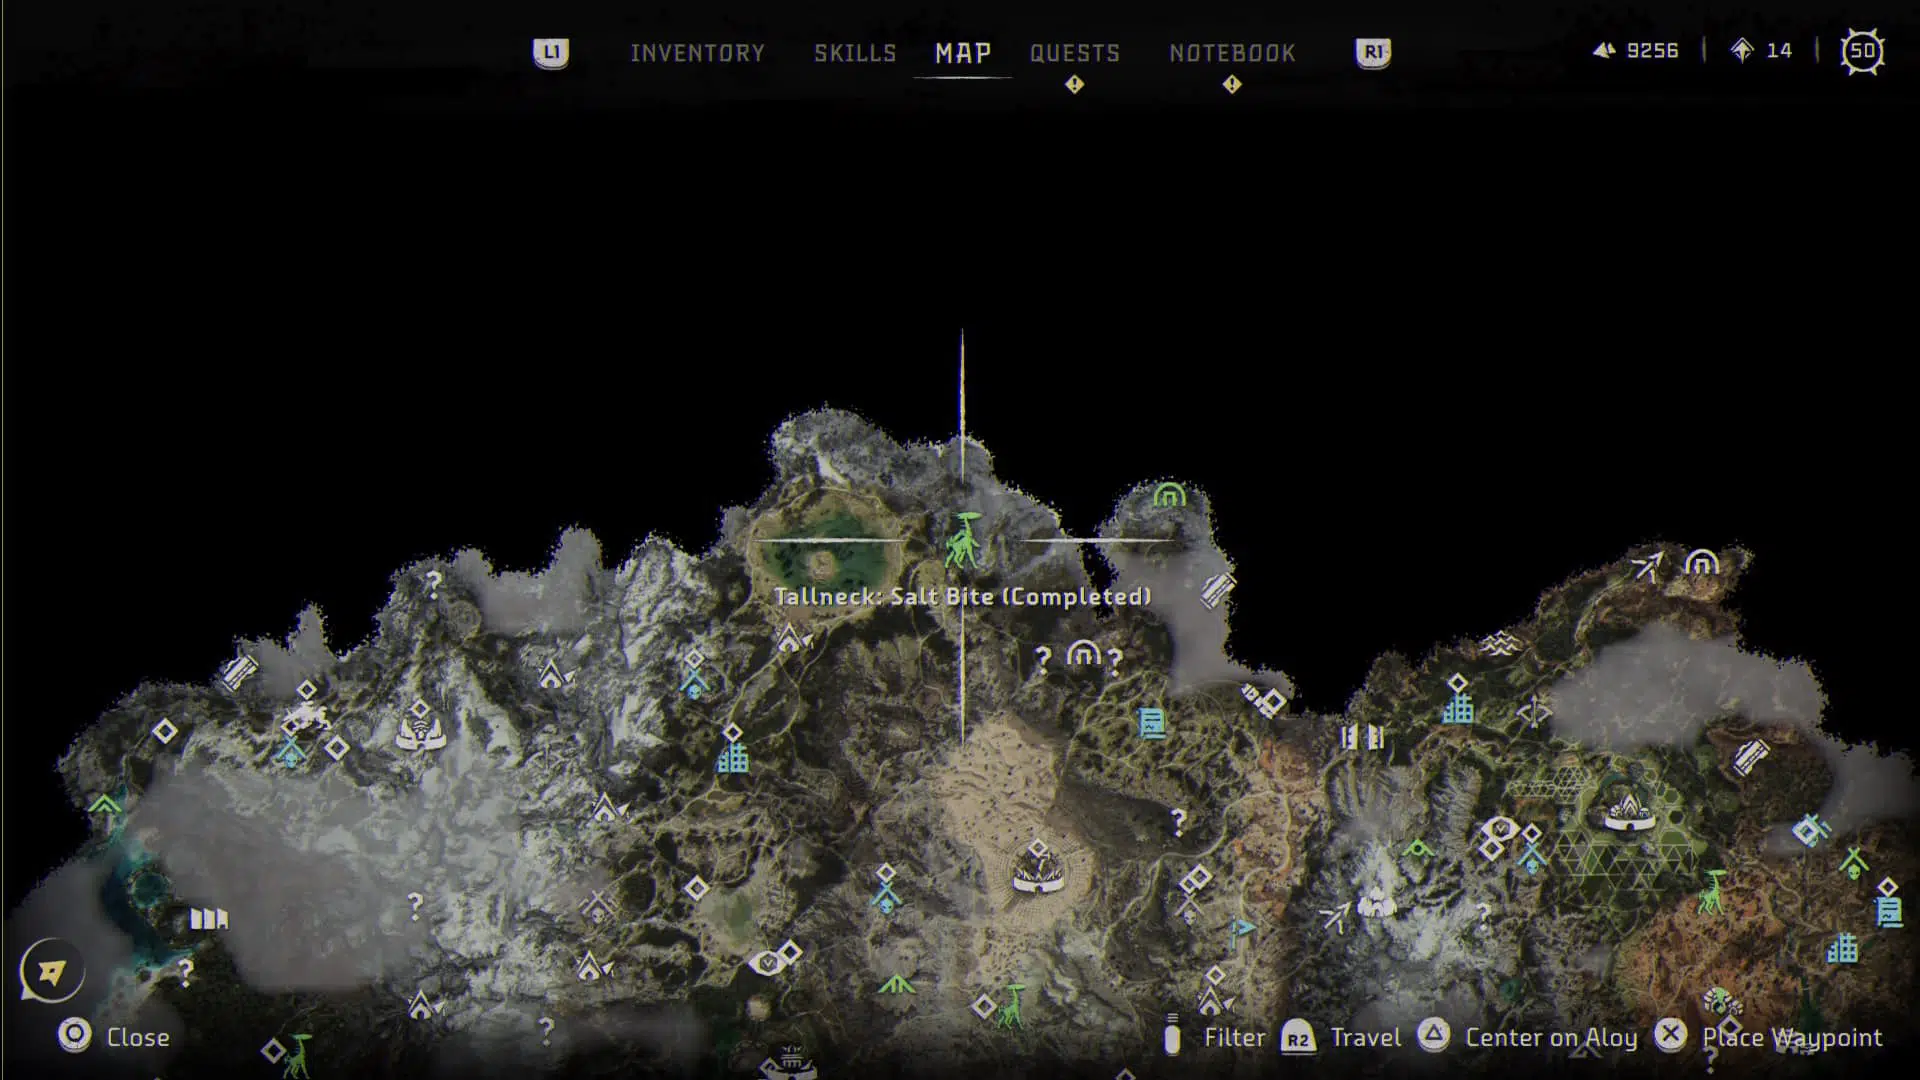This screenshot has height=1080, width=1920.
Task: Click the green tent icon on the far west coast
Action: coord(104,804)
